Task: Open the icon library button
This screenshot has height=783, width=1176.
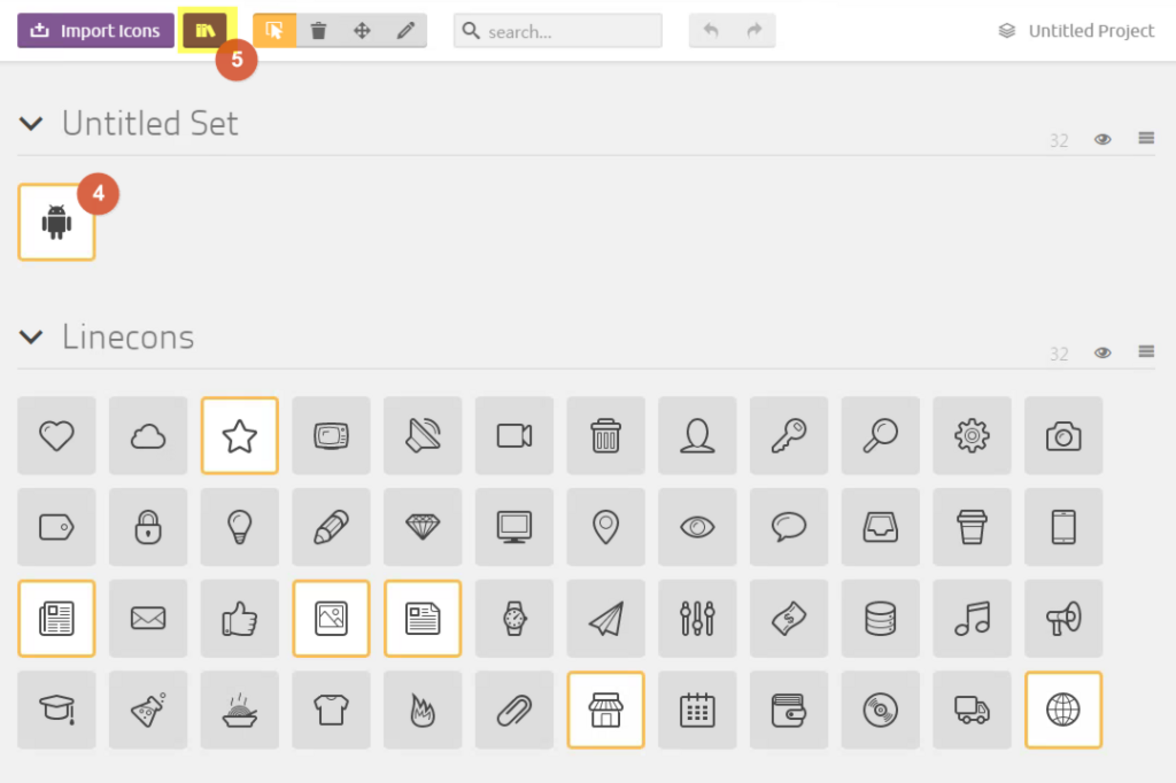Action: [205, 31]
